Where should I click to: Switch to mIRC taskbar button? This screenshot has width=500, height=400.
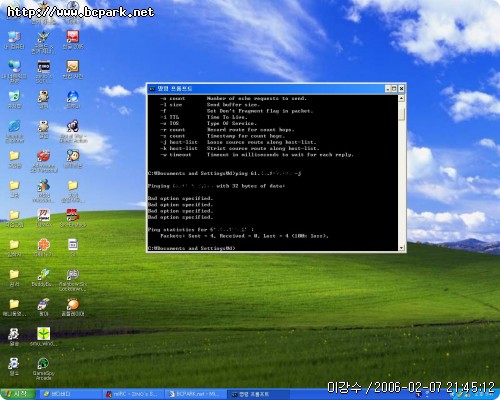pyautogui.click(x=133, y=394)
